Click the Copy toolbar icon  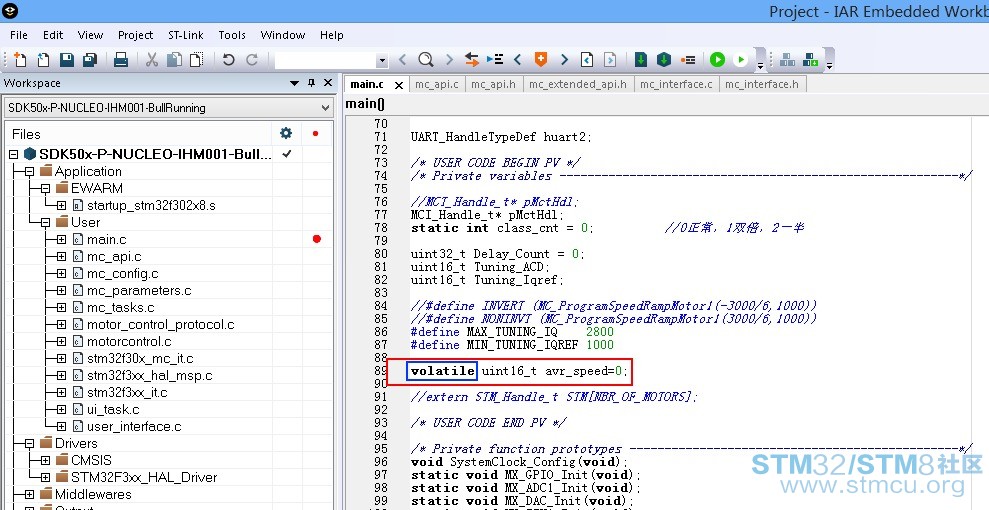(x=174, y=60)
